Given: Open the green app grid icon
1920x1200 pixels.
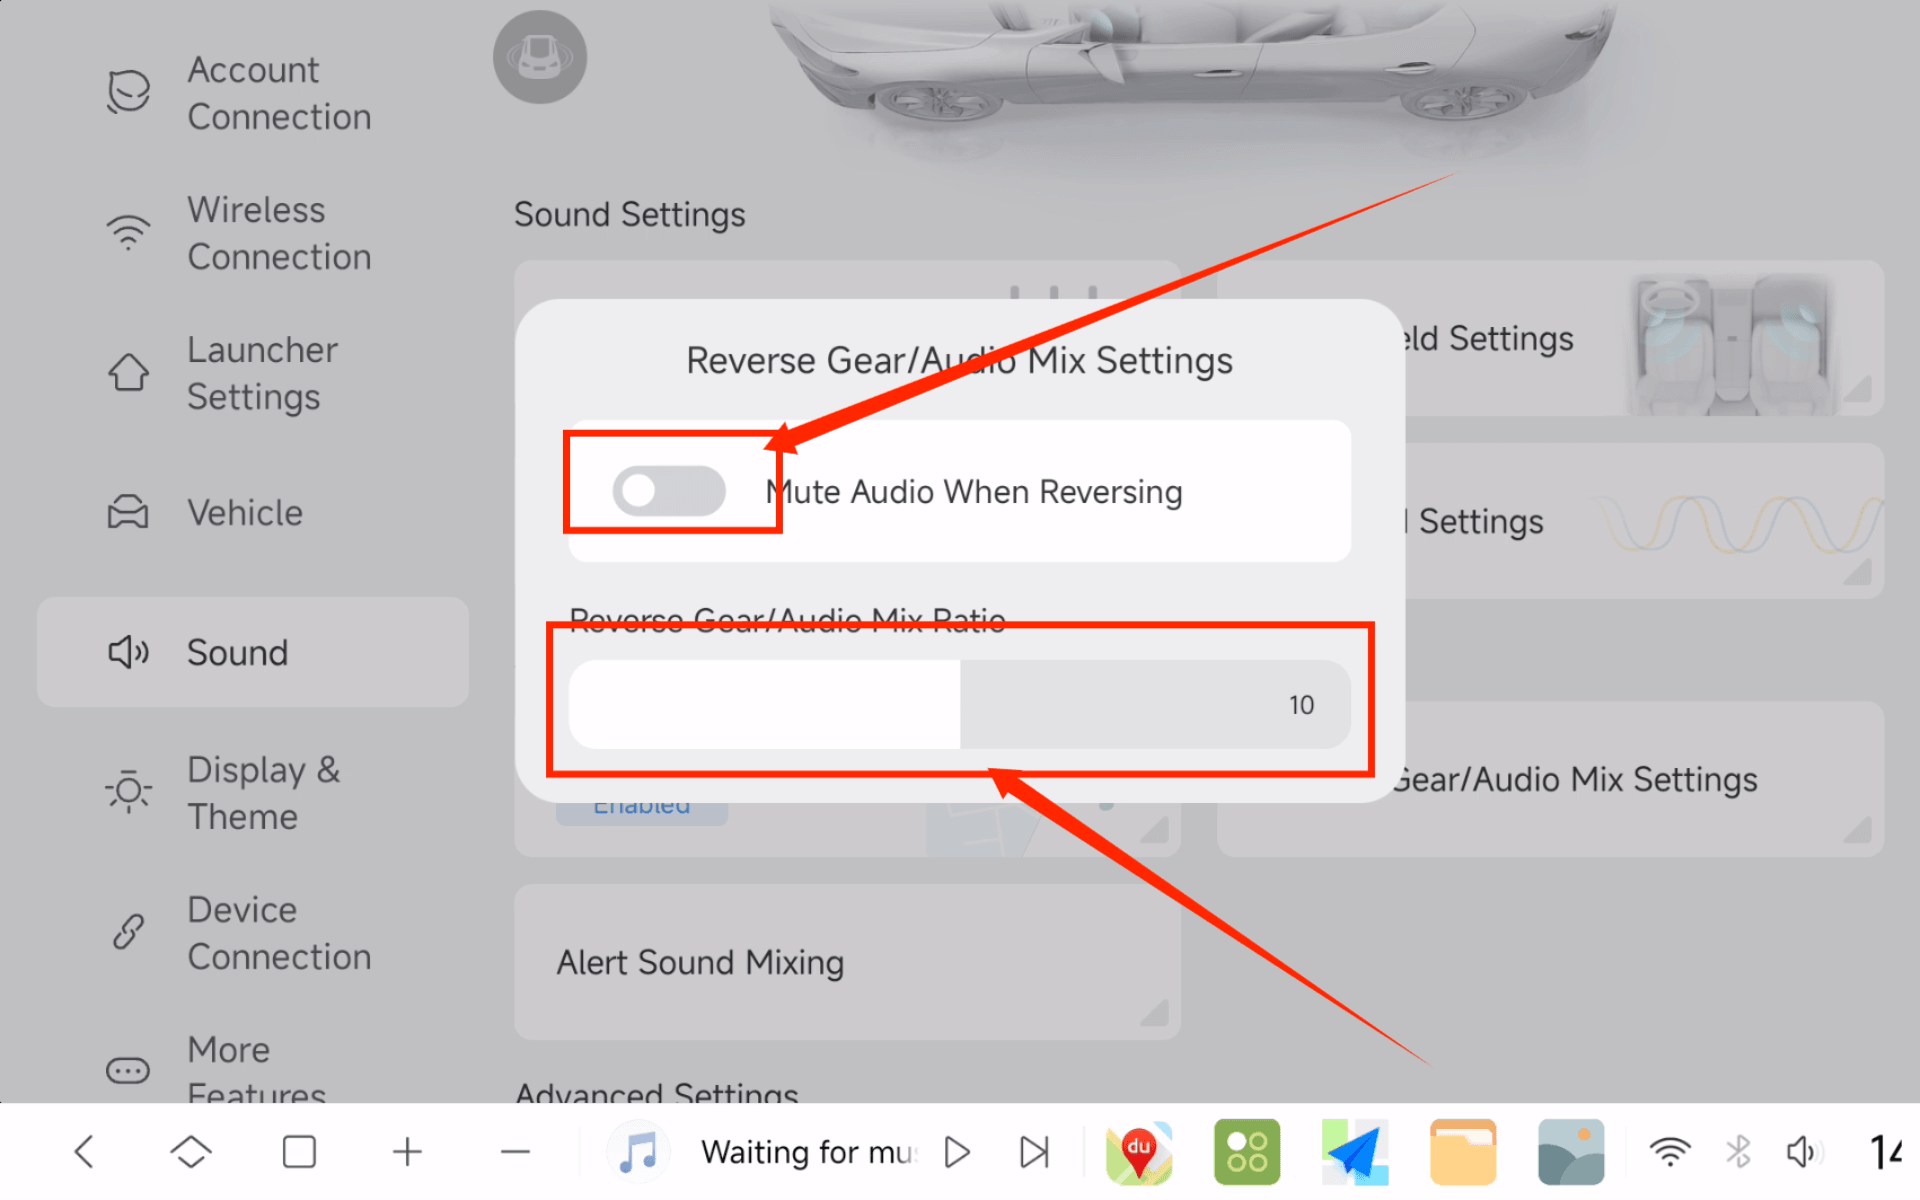Looking at the screenshot, I should (1247, 1152).
